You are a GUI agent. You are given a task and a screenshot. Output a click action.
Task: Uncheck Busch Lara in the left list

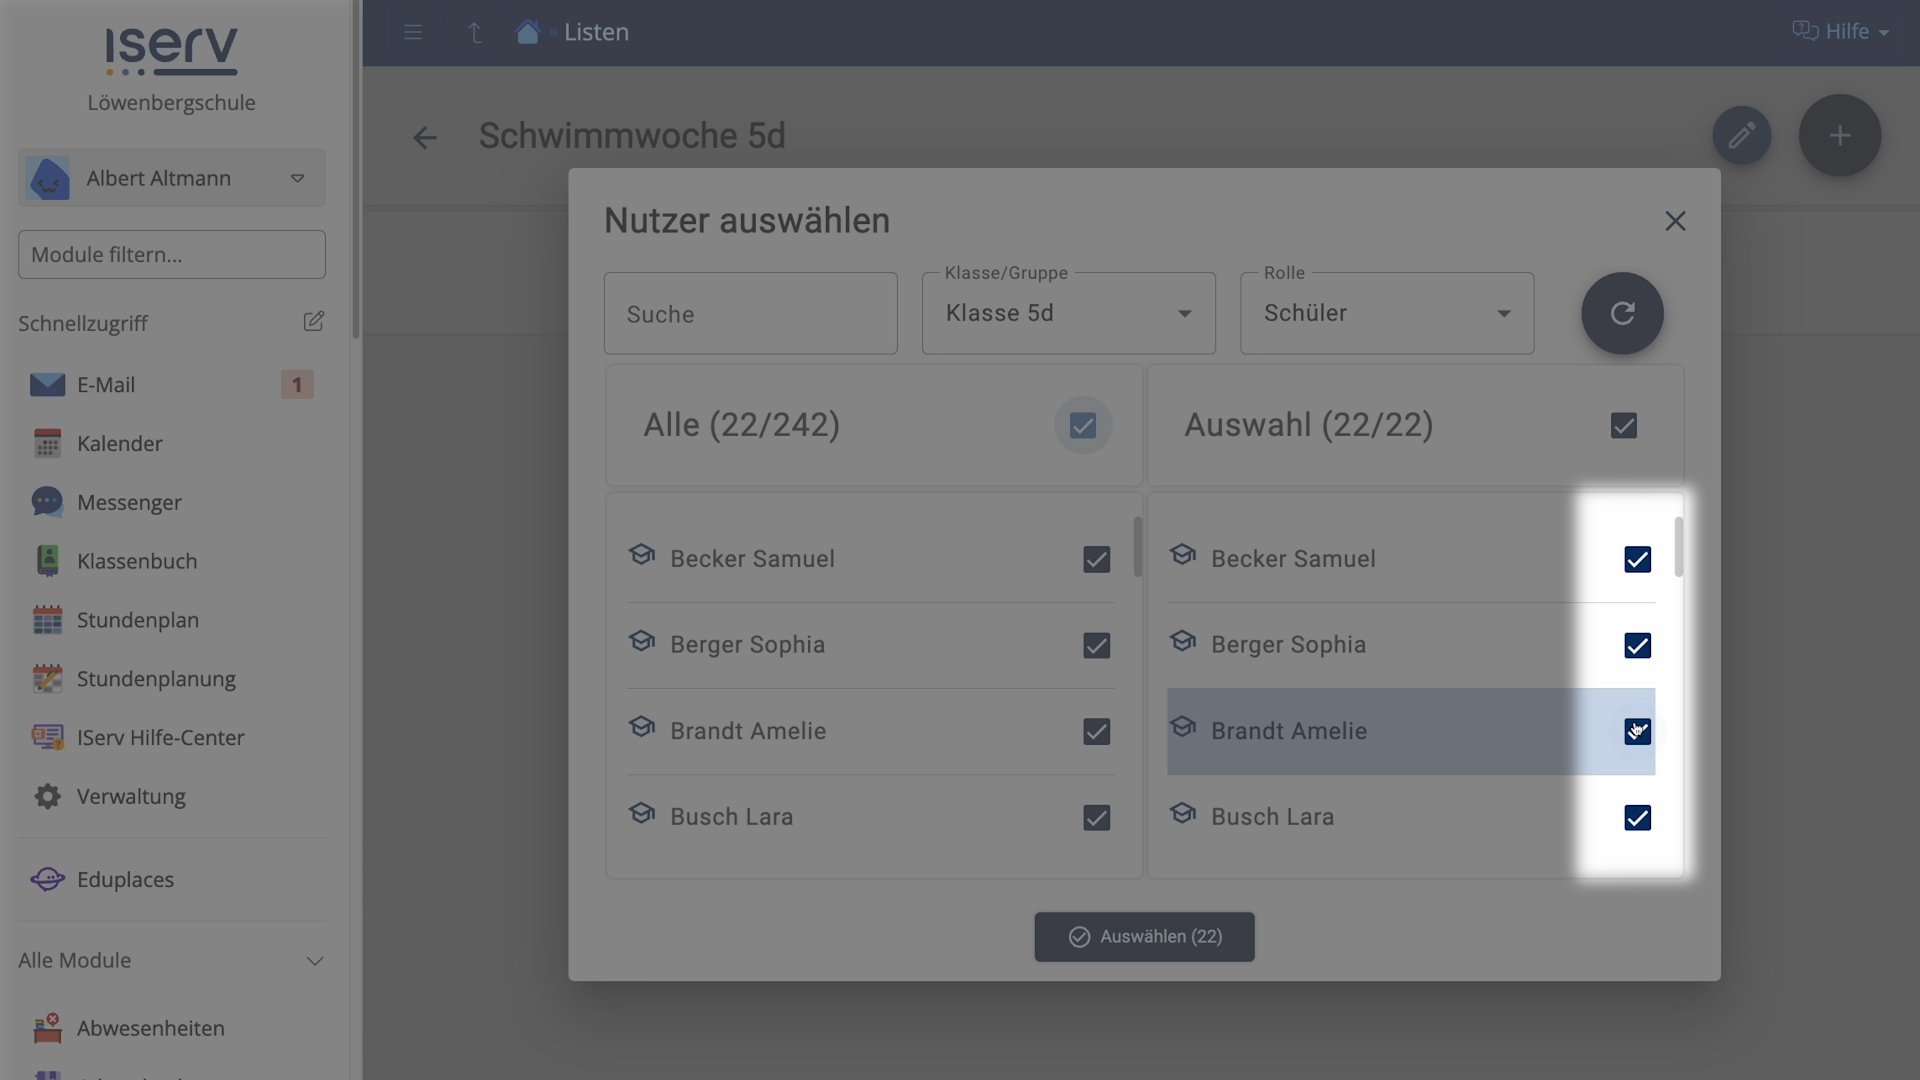1096,818
